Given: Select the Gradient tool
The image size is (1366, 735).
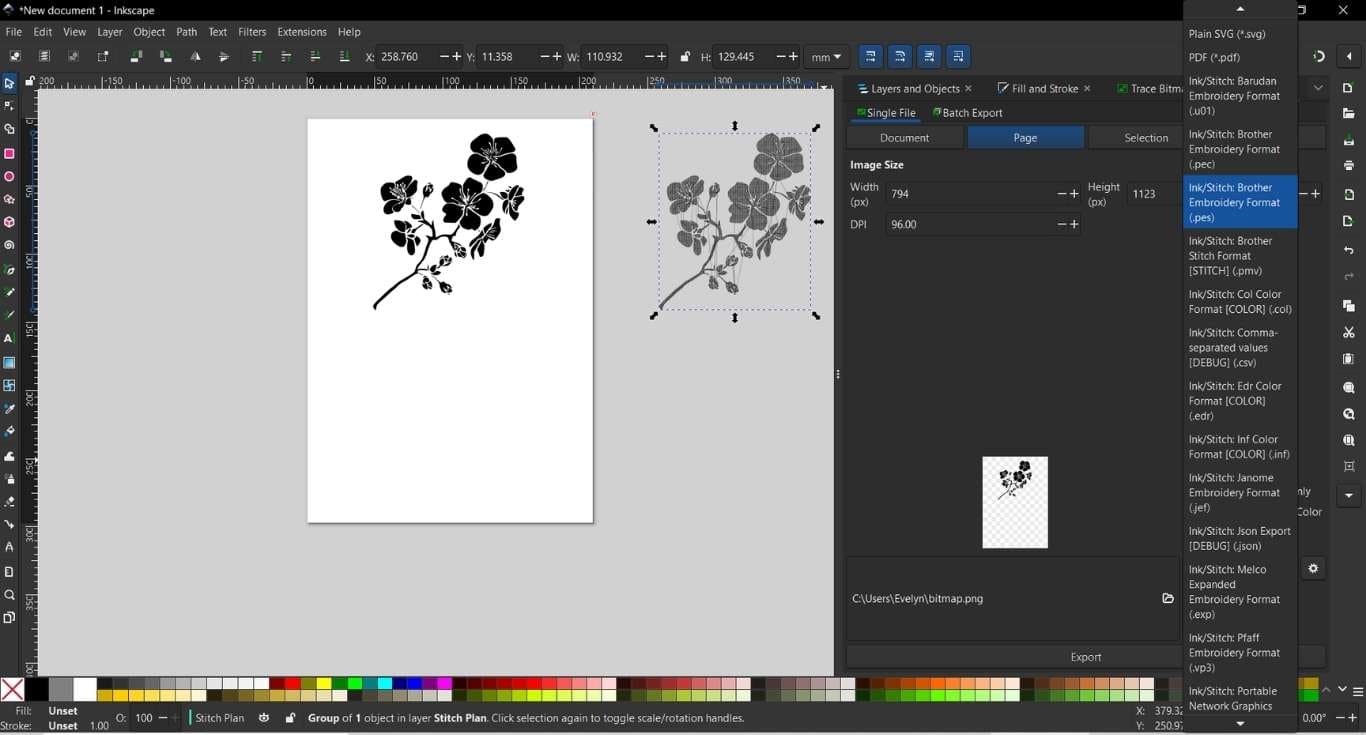Looking at the screenshot, I should coord(9,363).
